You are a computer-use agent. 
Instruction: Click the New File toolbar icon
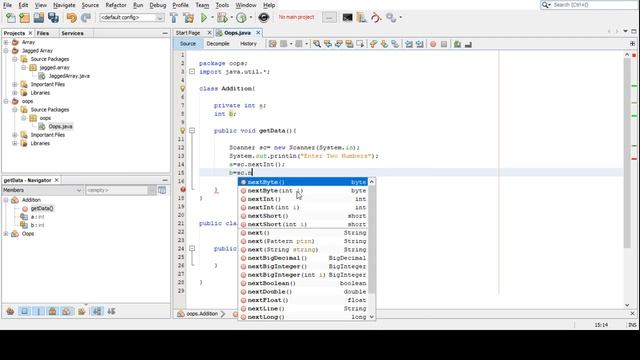[11, 18]
